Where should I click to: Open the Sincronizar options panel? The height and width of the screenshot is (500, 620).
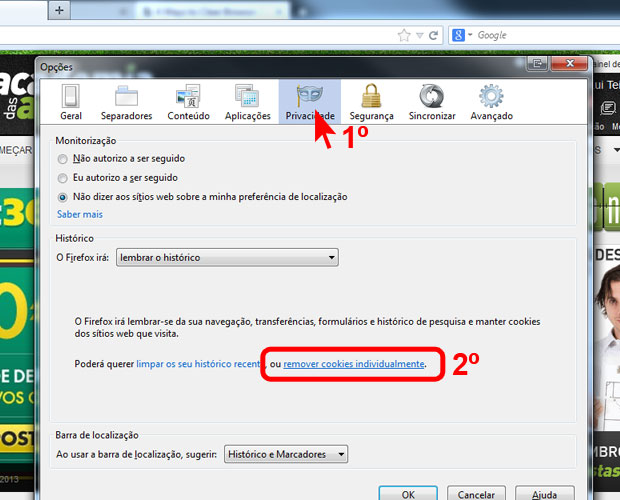432,102
